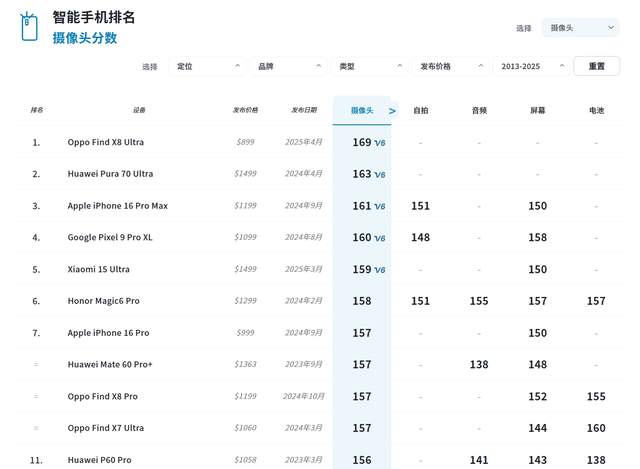Click camera score 163 for Huawei Pura 70 Ultra
The image size is (640, 469).
(362, 174)
